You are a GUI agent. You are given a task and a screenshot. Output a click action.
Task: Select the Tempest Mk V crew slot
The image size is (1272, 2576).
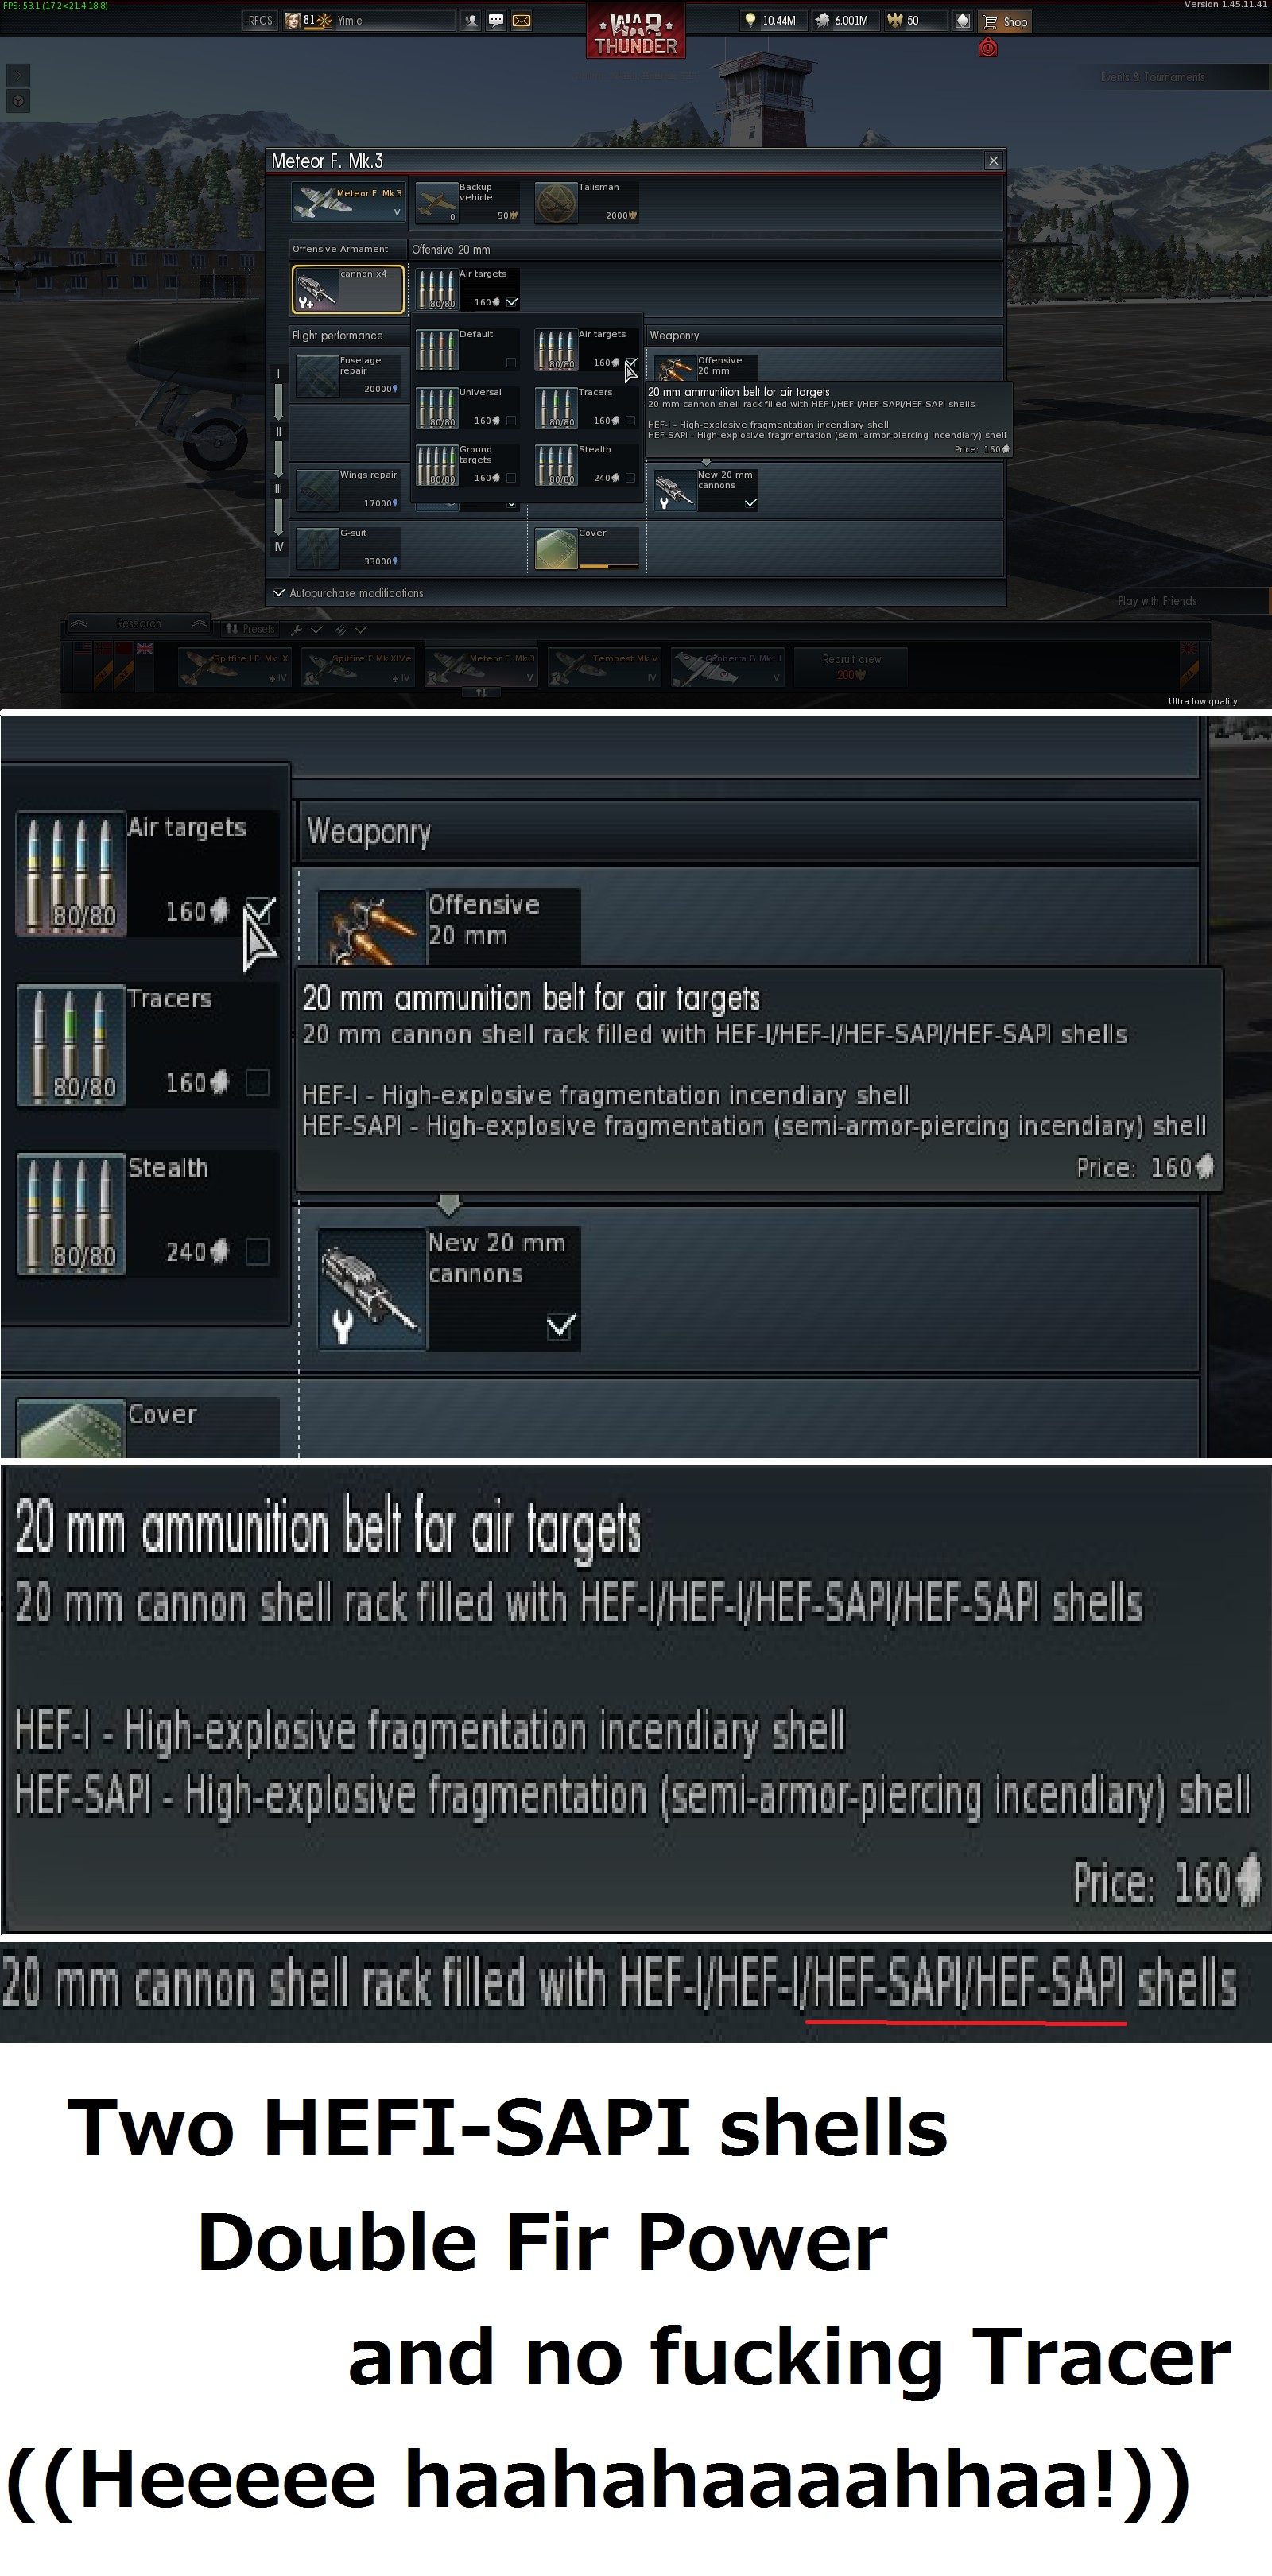[606, 667]
